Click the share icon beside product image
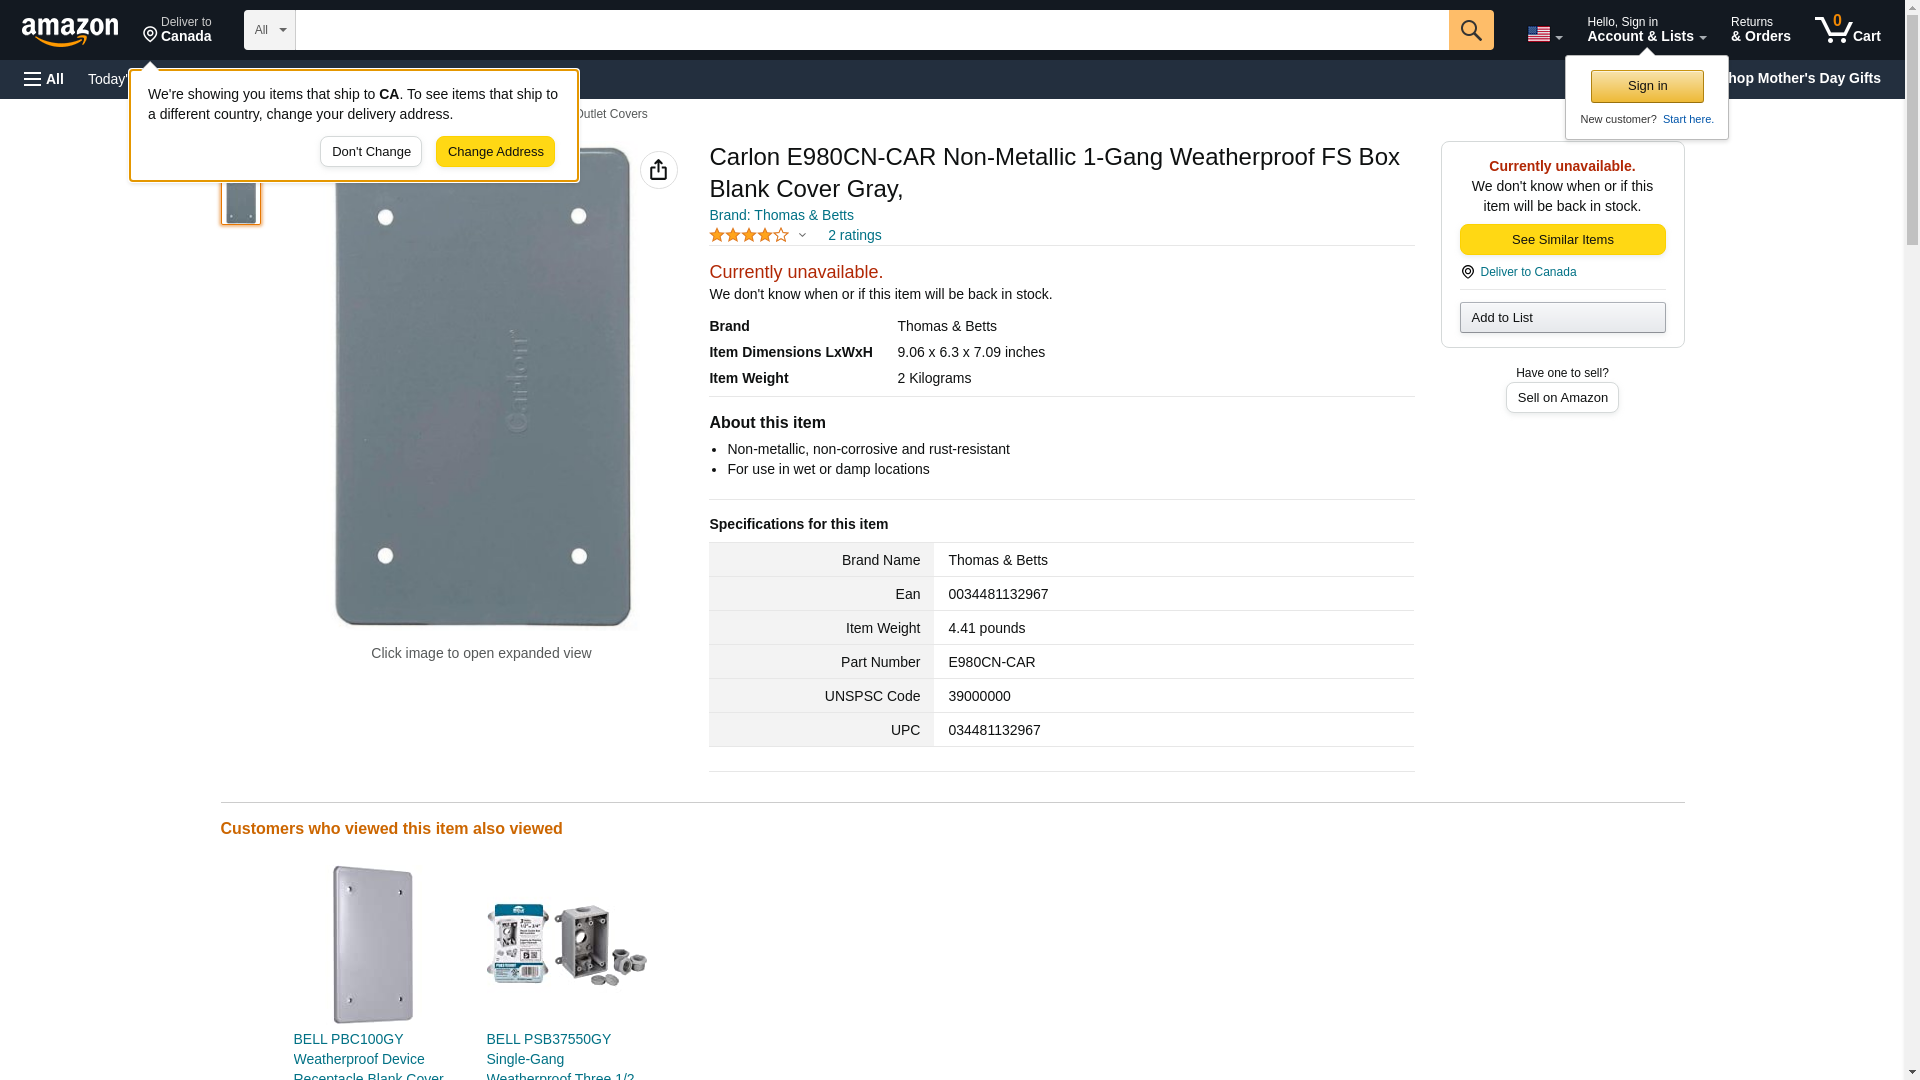Screen dimensions: 1920x1080 pyautogui.click(x=658, y=170)
